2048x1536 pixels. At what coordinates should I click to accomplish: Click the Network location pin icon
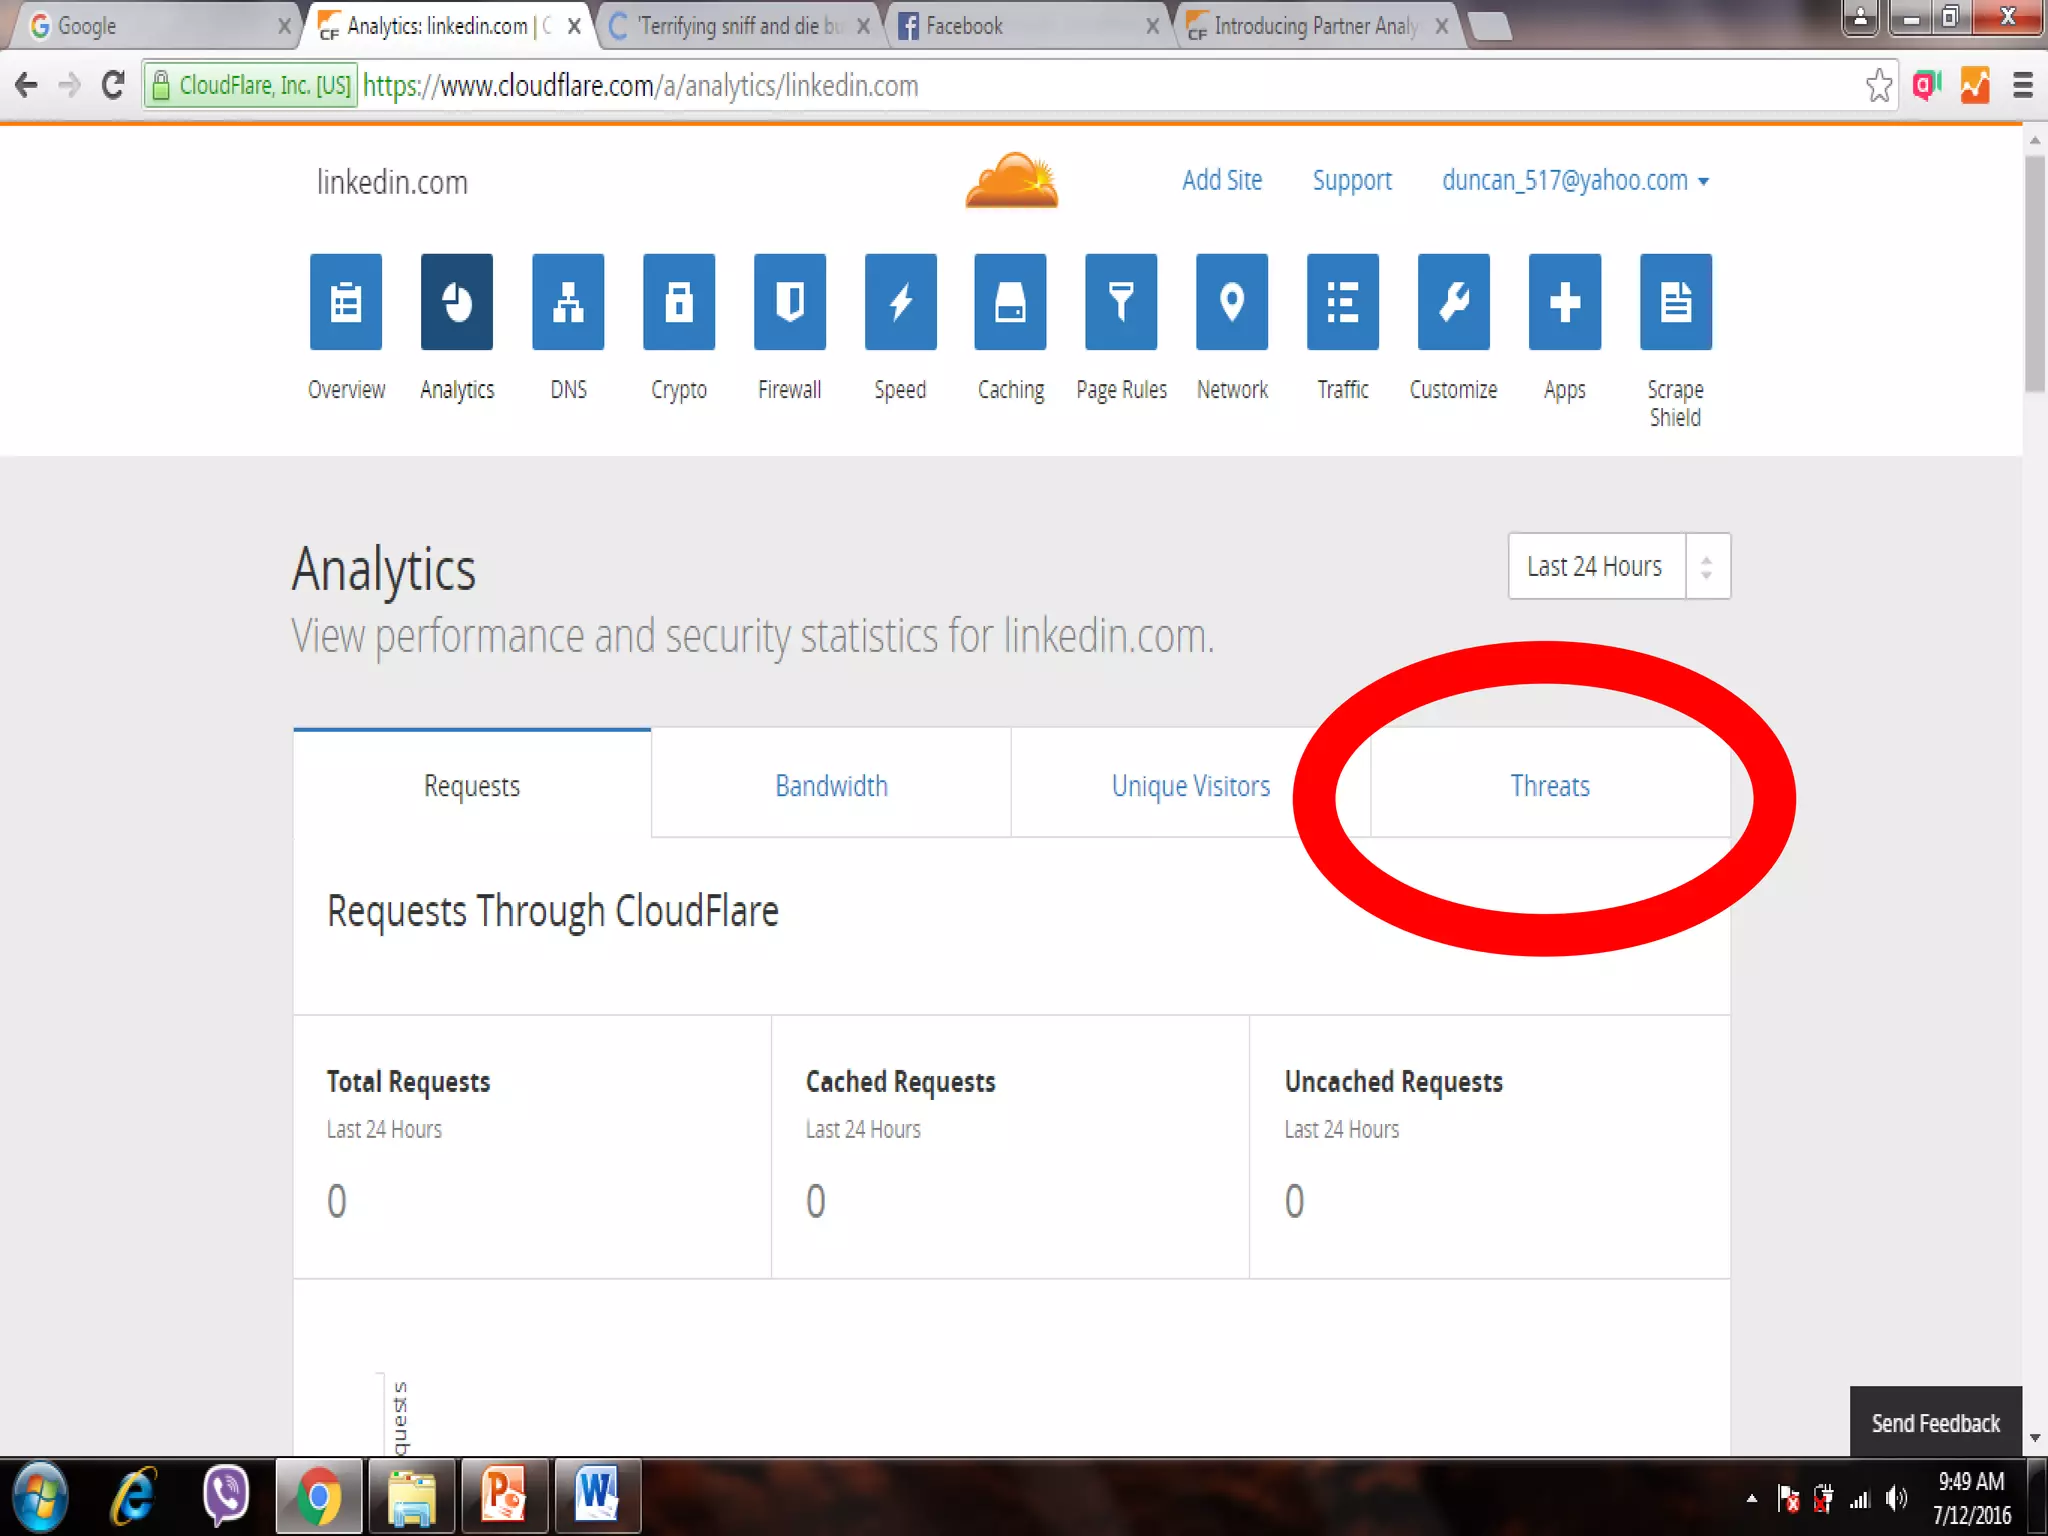click(x=1232, y=302)
